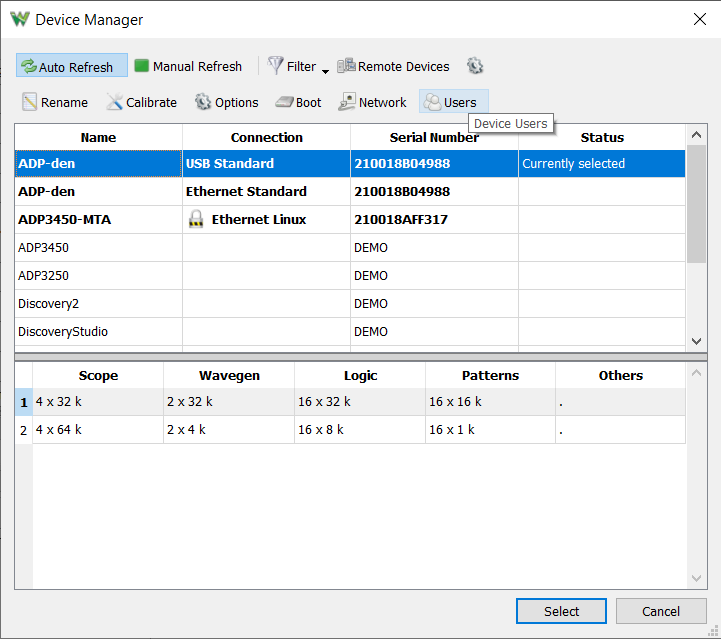Screen dimensions: 721x639
Task: Open the Network settings
Action: coord(372,102)
